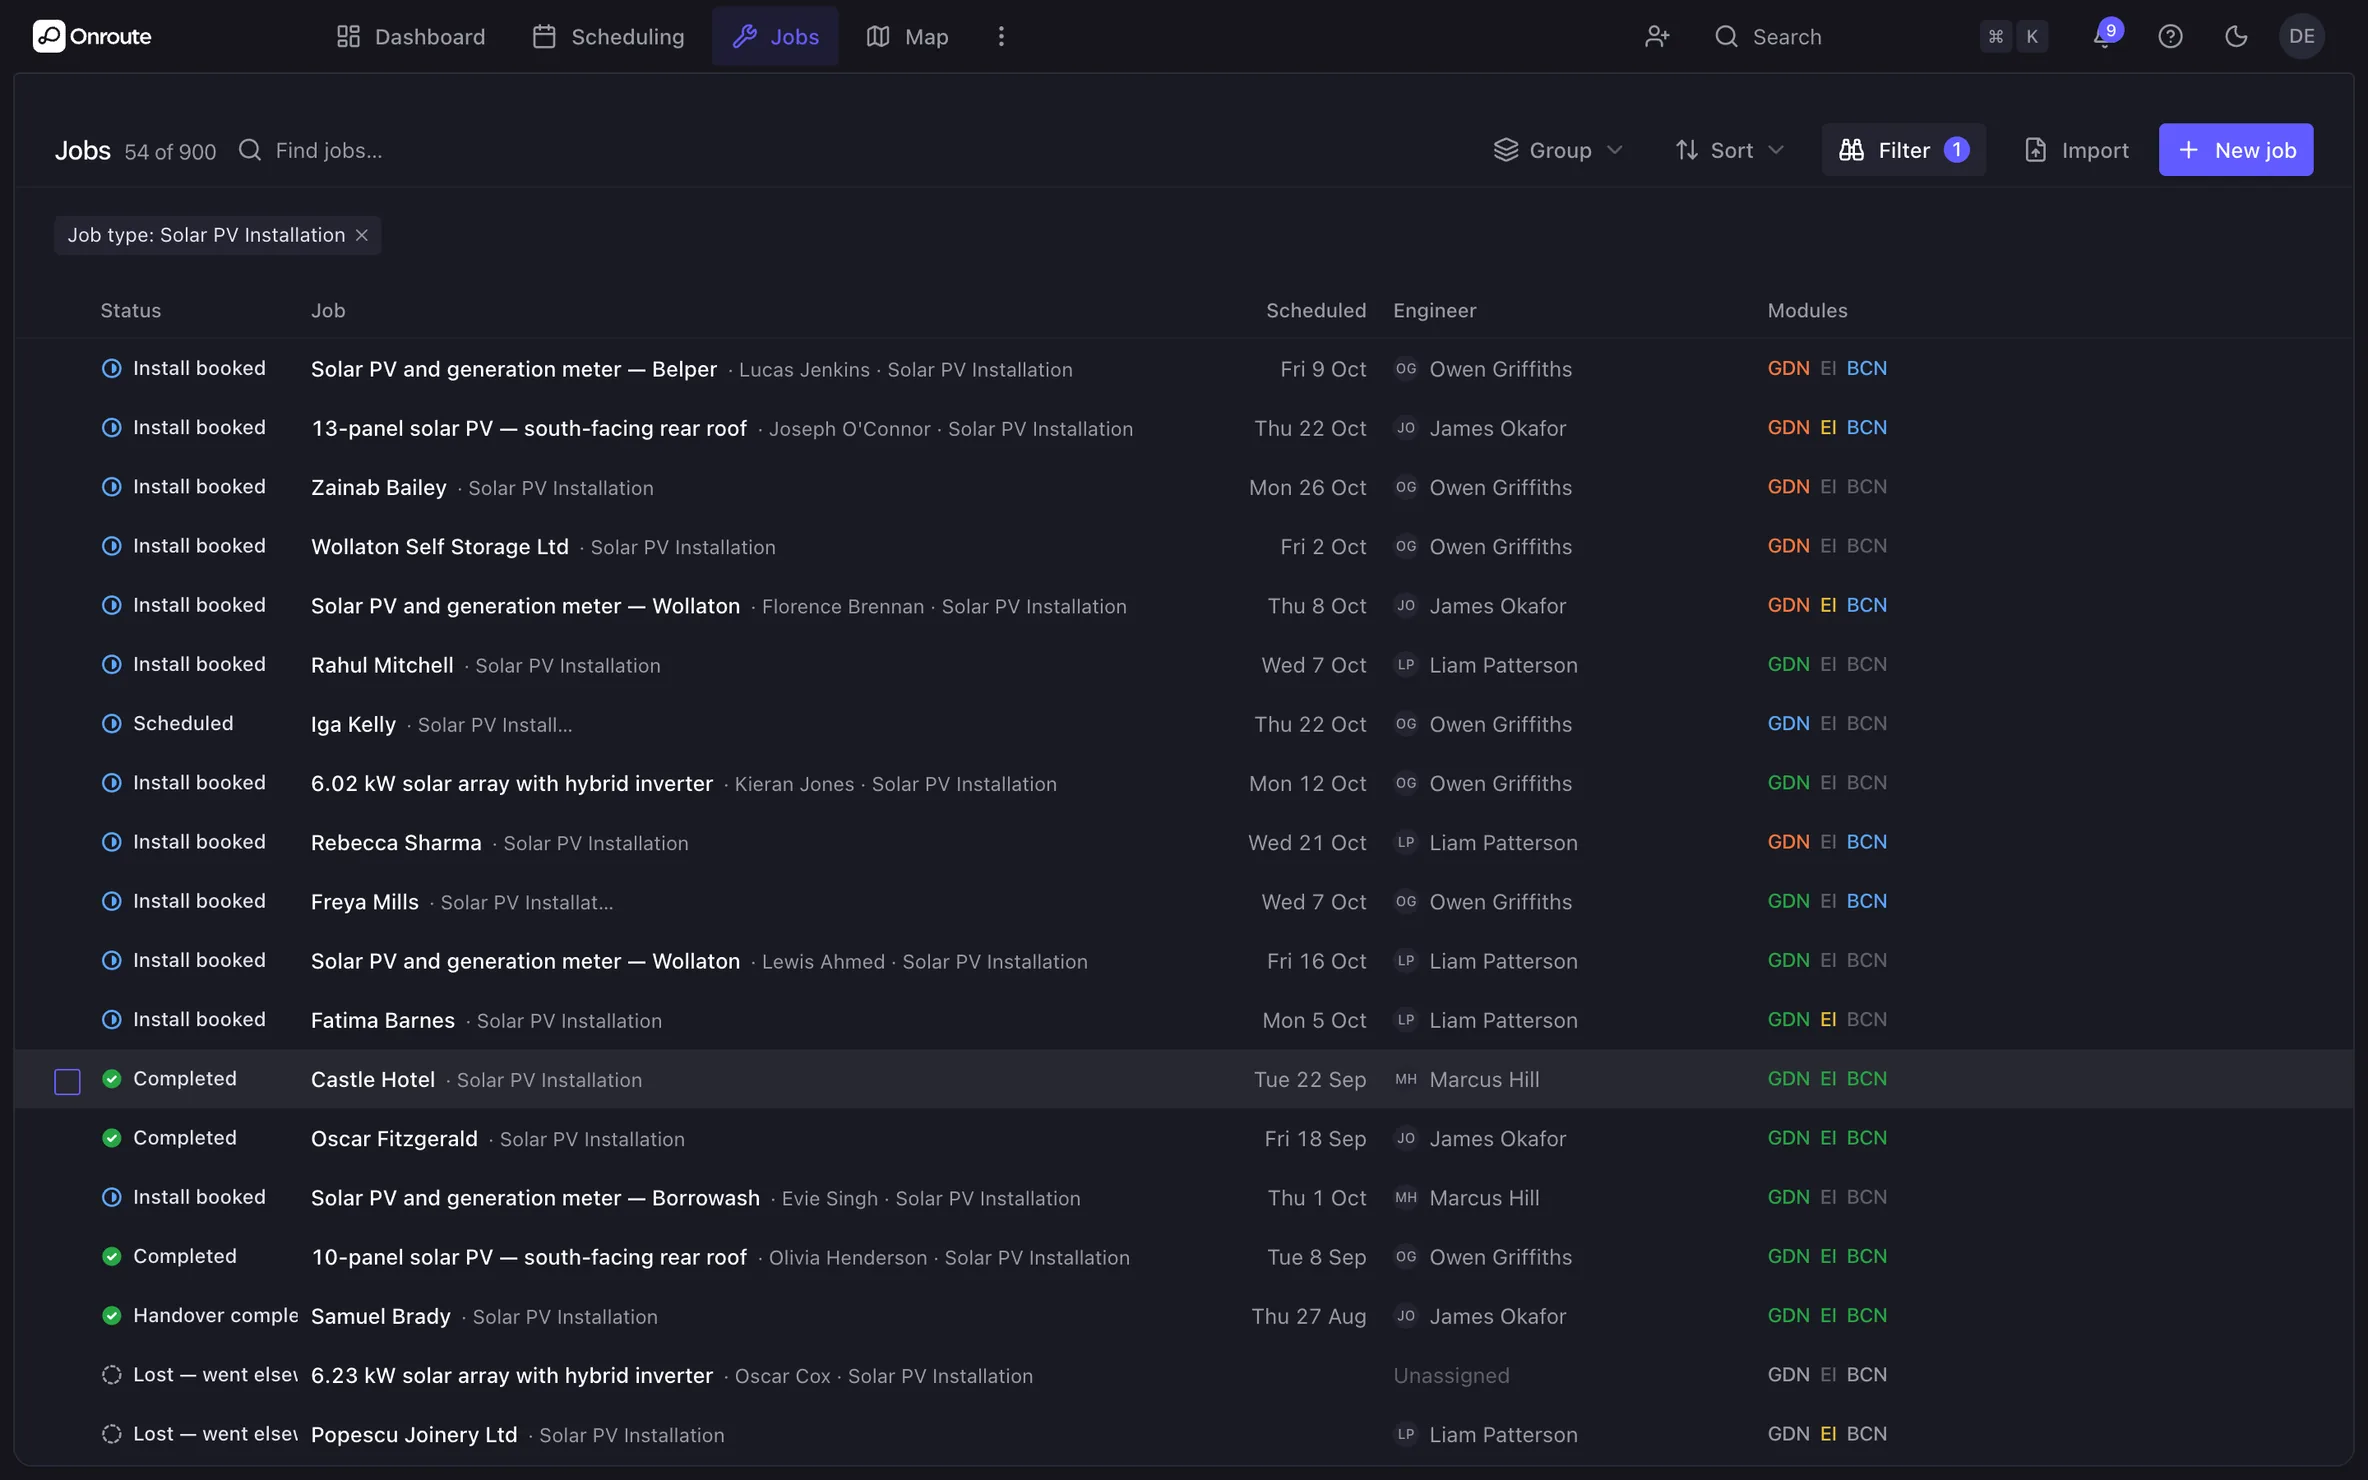Open the Rebecca Sharma job

tap(396, 843)
